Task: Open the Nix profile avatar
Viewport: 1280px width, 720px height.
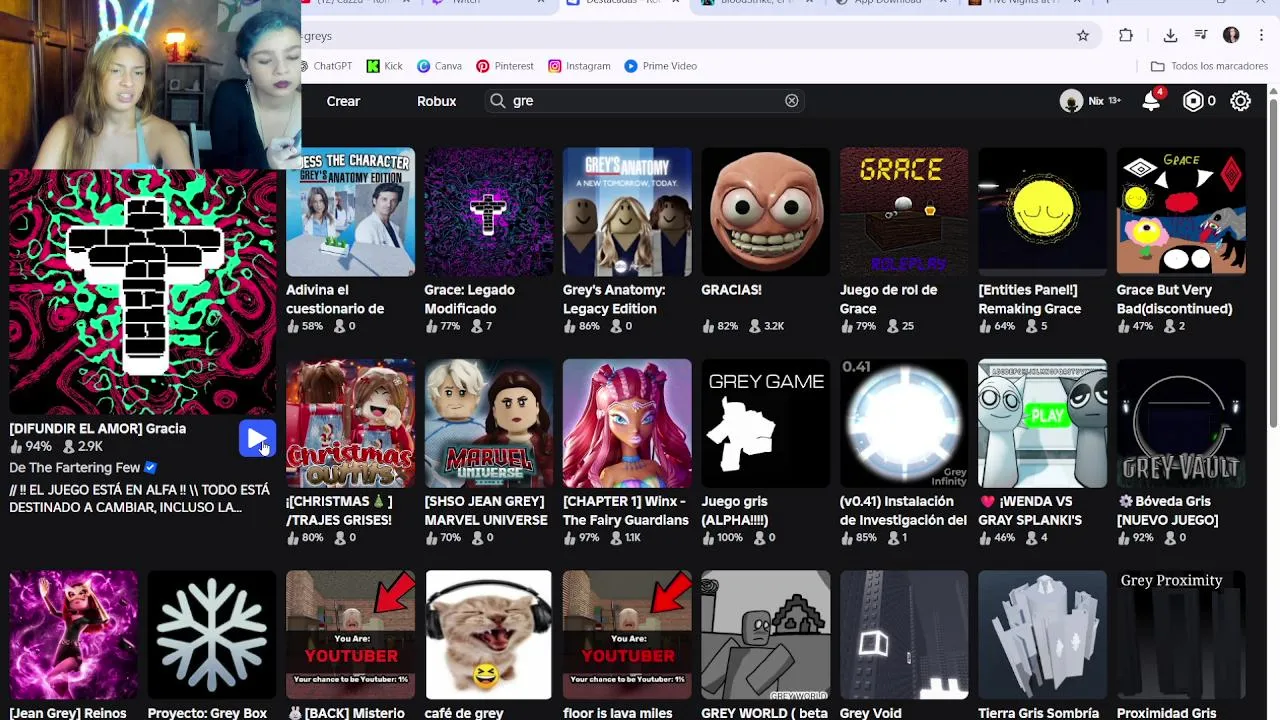Action: tap(1071, 101)
